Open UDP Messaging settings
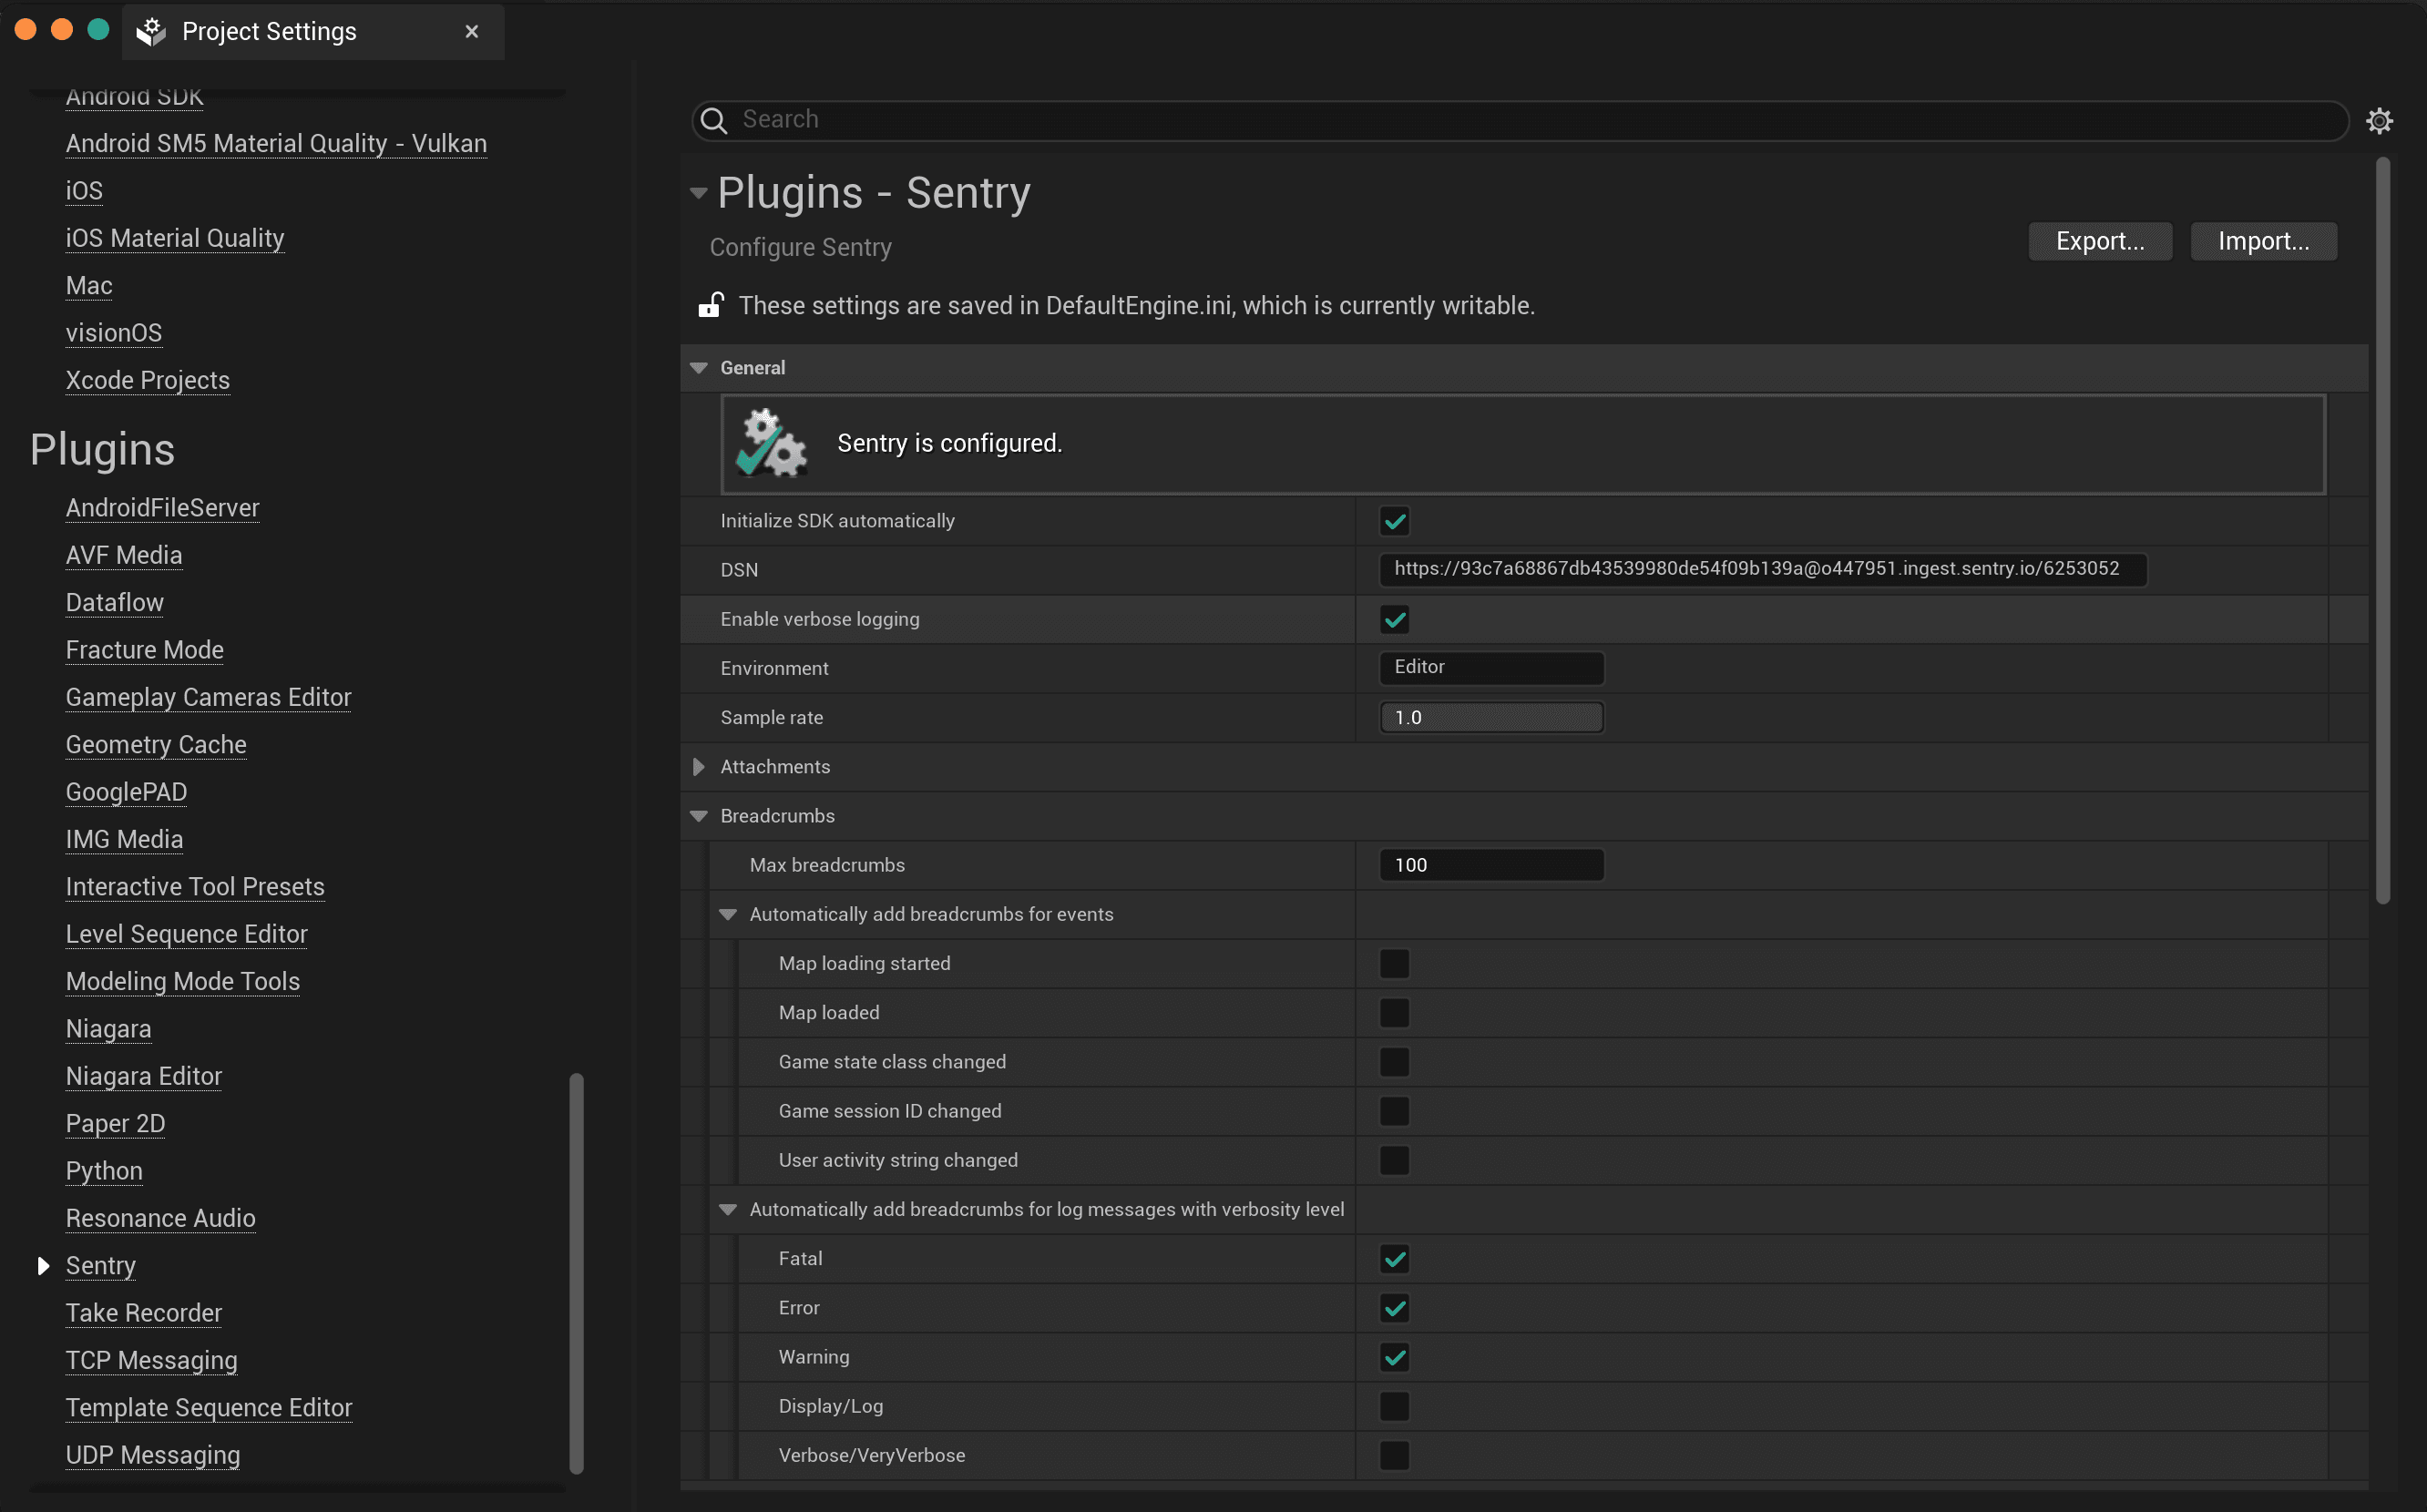The width and height of the screenshot is (2427, 1512). (153, 1455)
